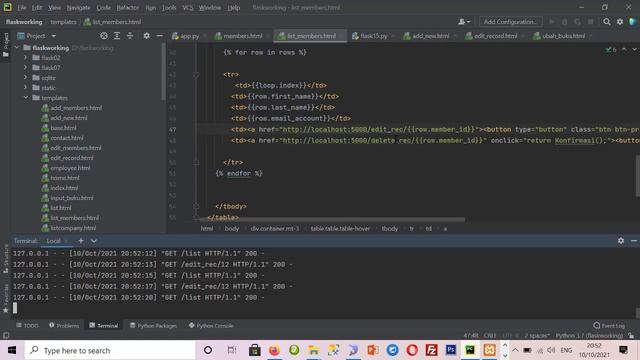Open the terminal sessions dropdown arrow
Image resolution: width=640 pixels, height=360 pixels.
click(x=94, y=241)
